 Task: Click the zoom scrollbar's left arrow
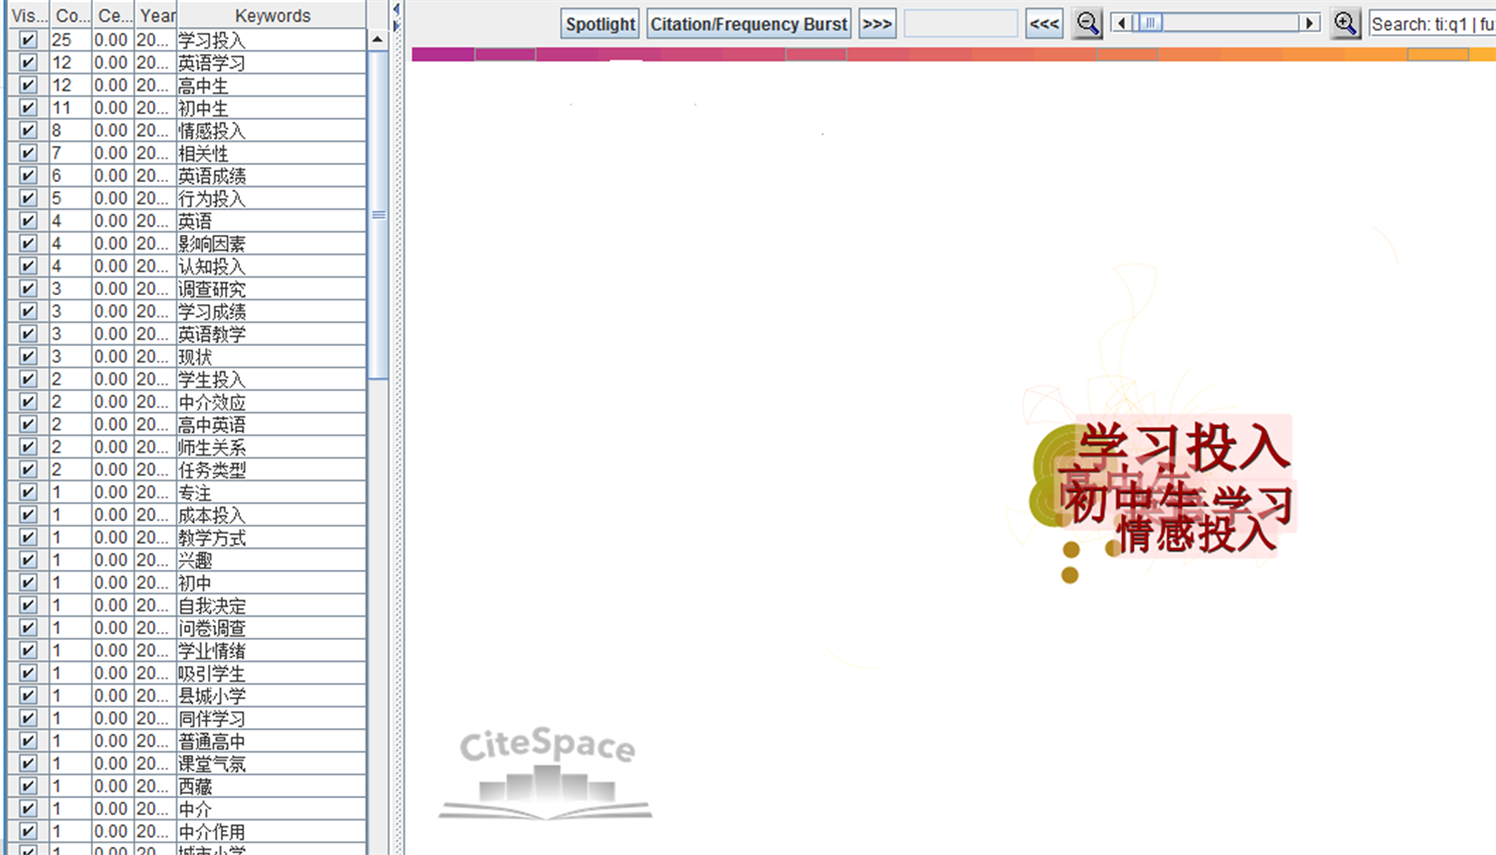pos(1121,23)
